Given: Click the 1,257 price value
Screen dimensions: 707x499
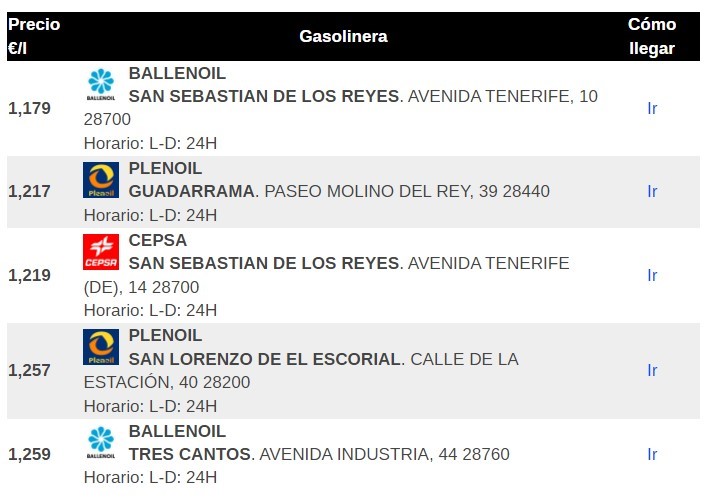Looking at the screenshot, I should coord(29,370).
